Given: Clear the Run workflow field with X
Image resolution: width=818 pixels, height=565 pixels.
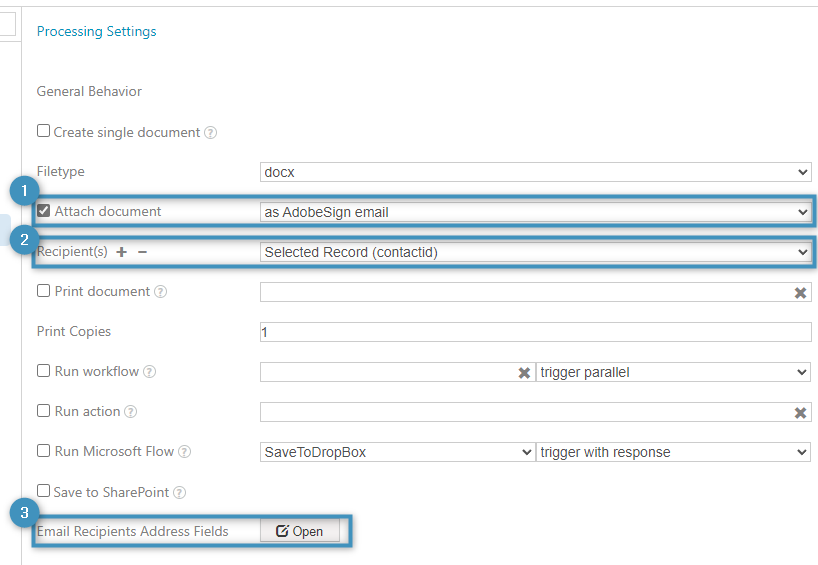Looking at the screenshot, I should tap(524, 372).
